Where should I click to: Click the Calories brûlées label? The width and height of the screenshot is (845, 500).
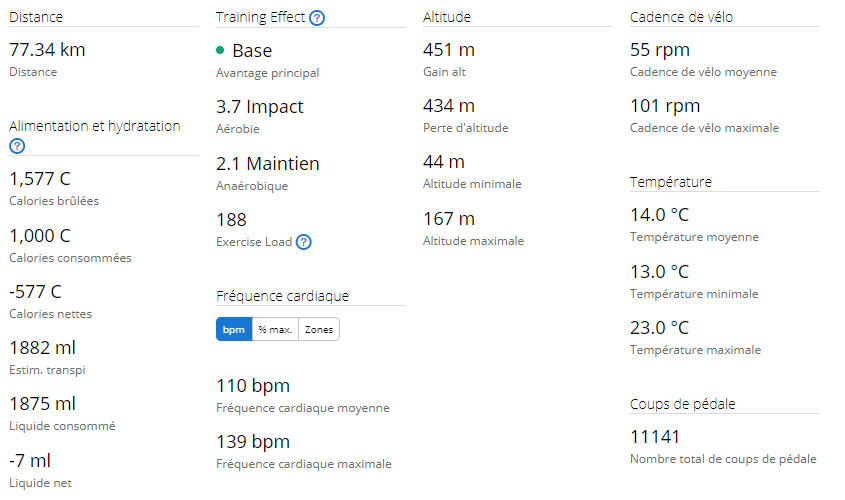tap(54, 201)
